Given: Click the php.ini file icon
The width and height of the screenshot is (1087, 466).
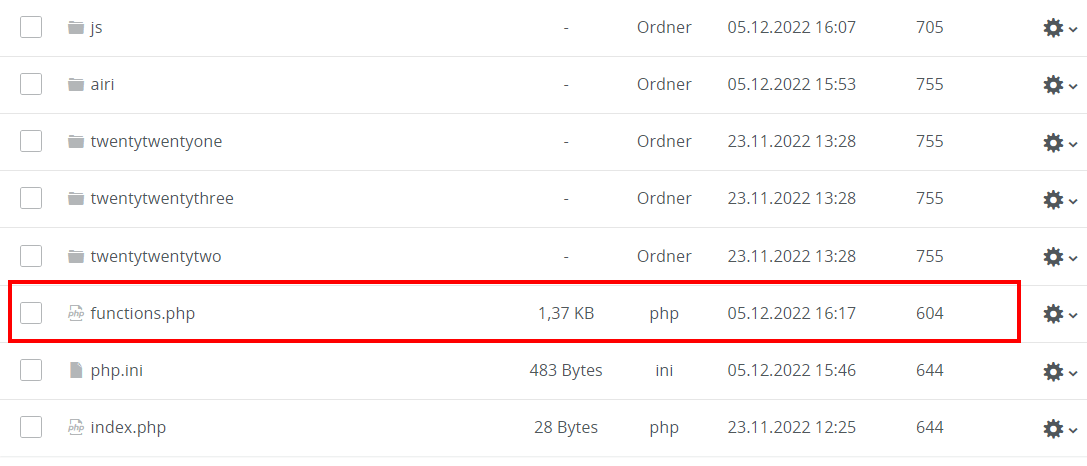Looking at the screenshot, I should [75, 371].
